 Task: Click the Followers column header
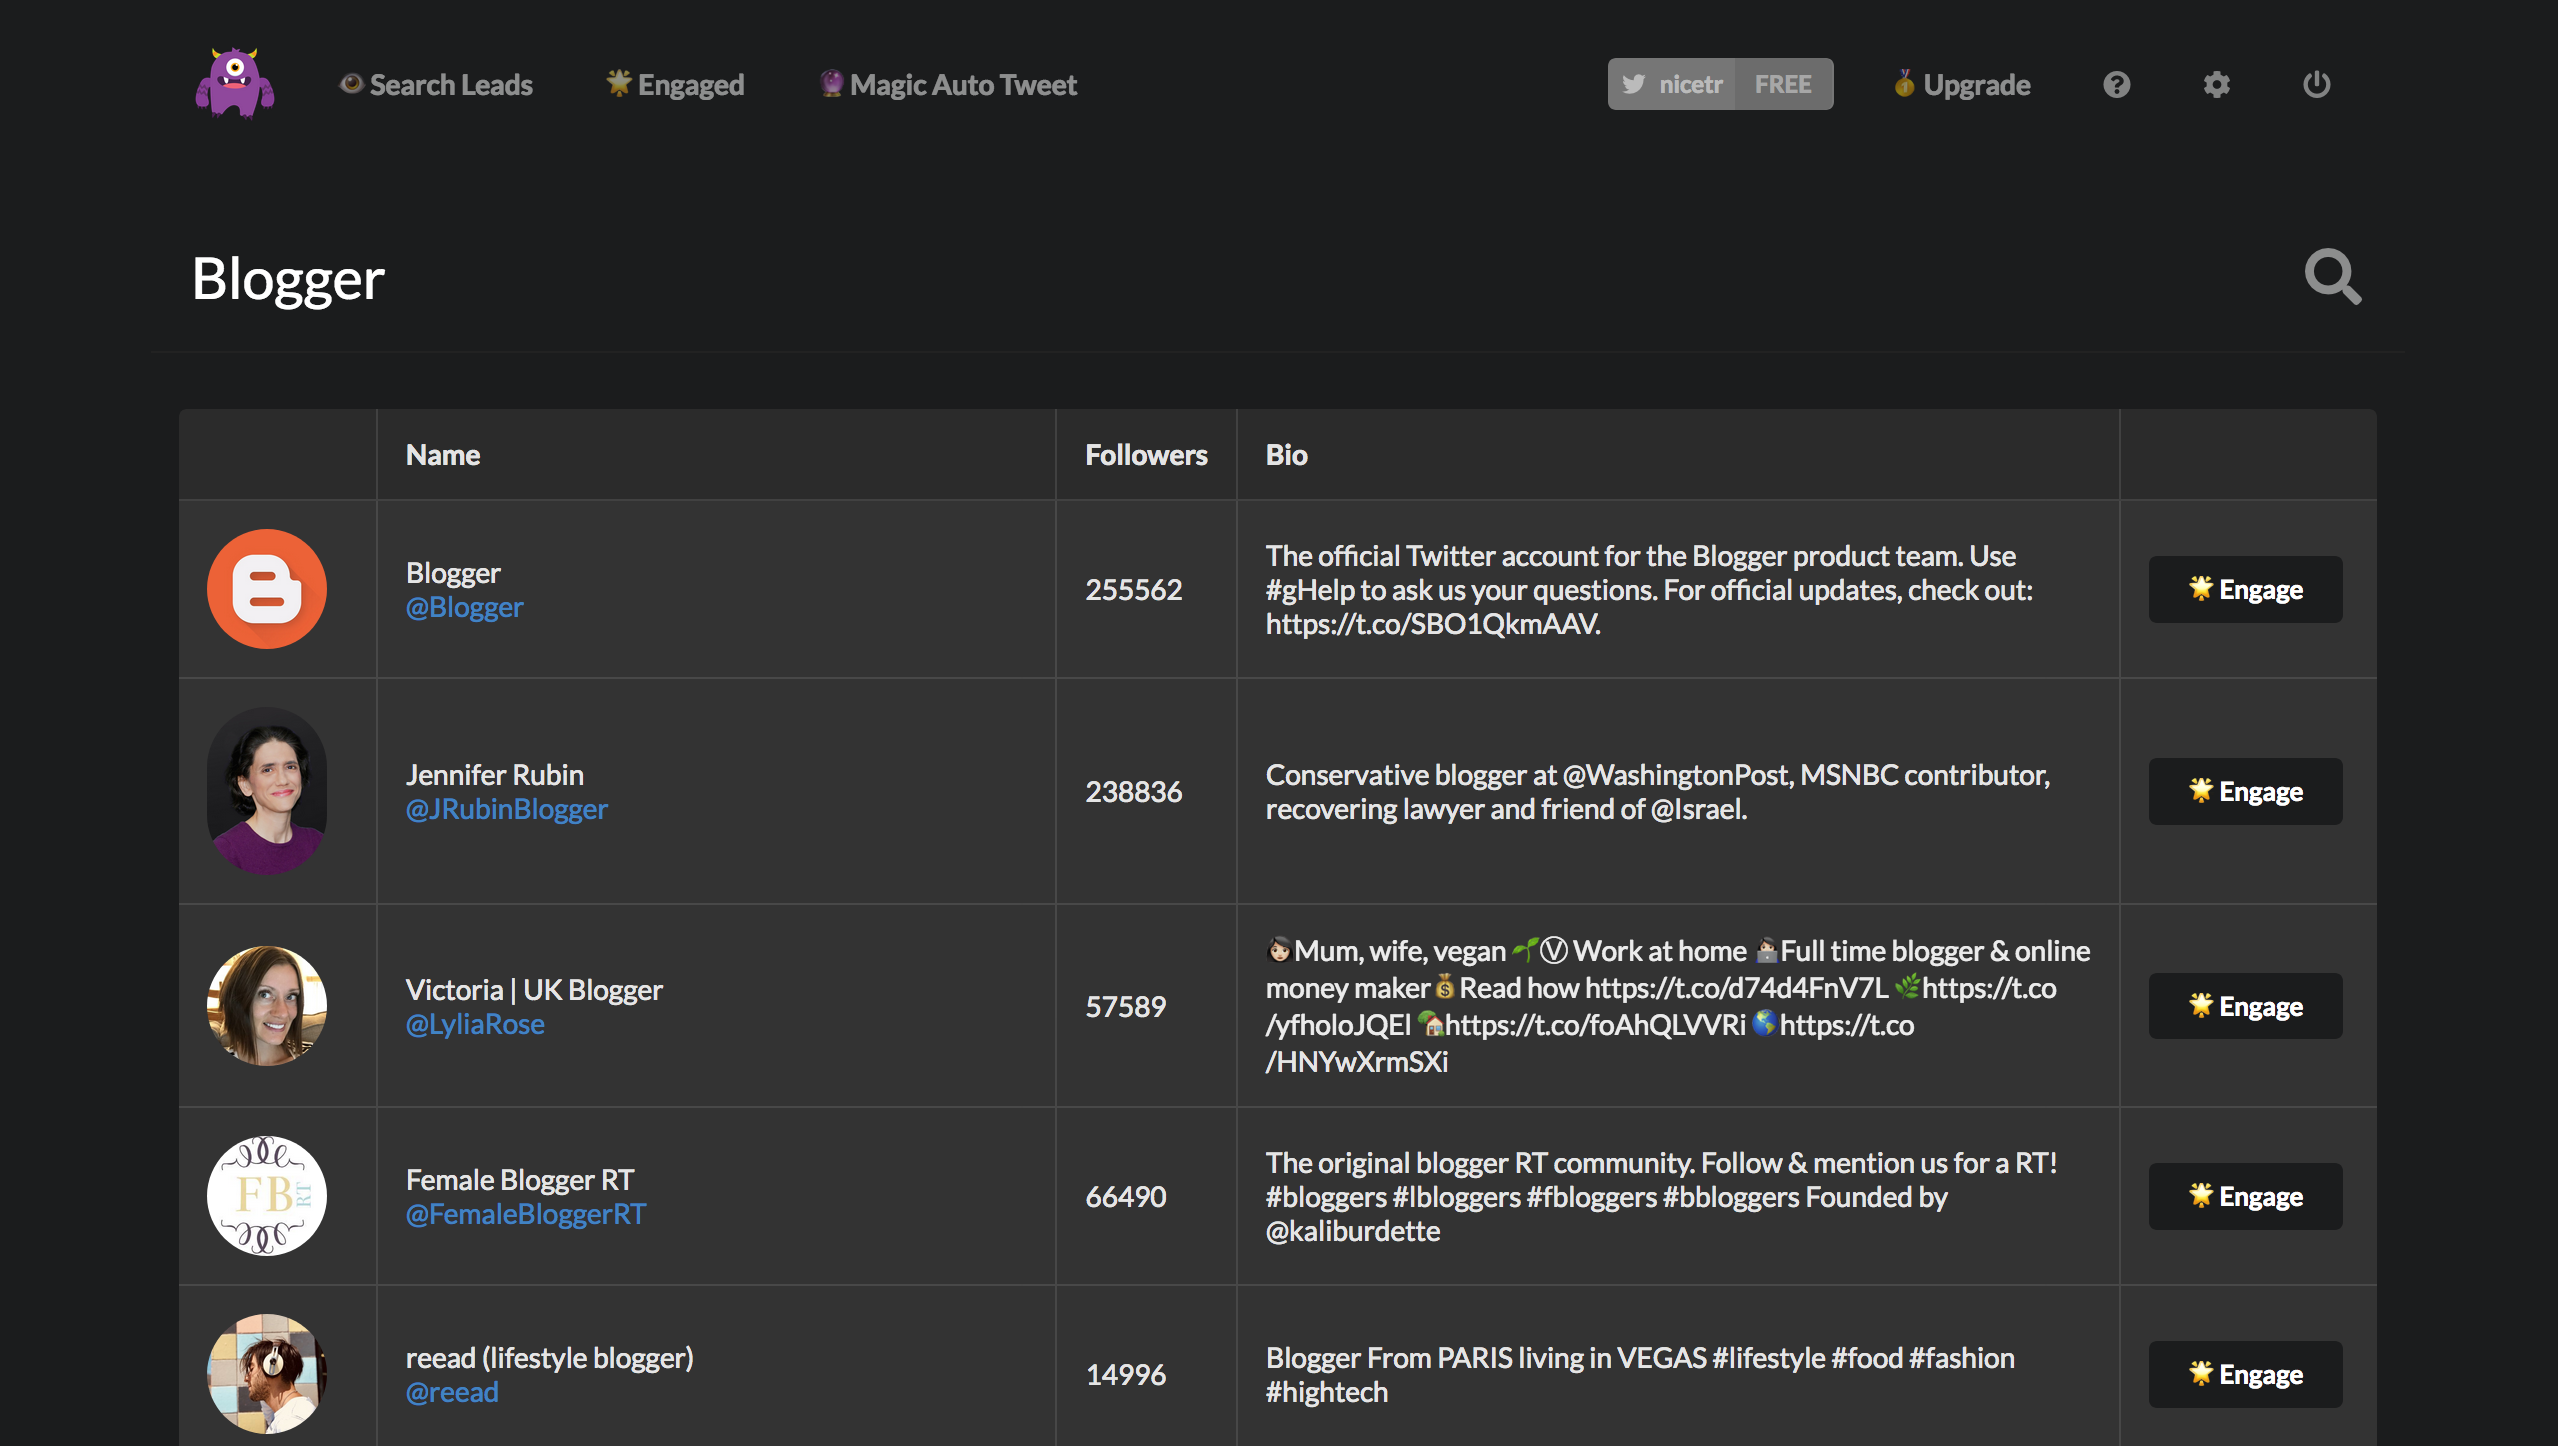click(1146, 455)
